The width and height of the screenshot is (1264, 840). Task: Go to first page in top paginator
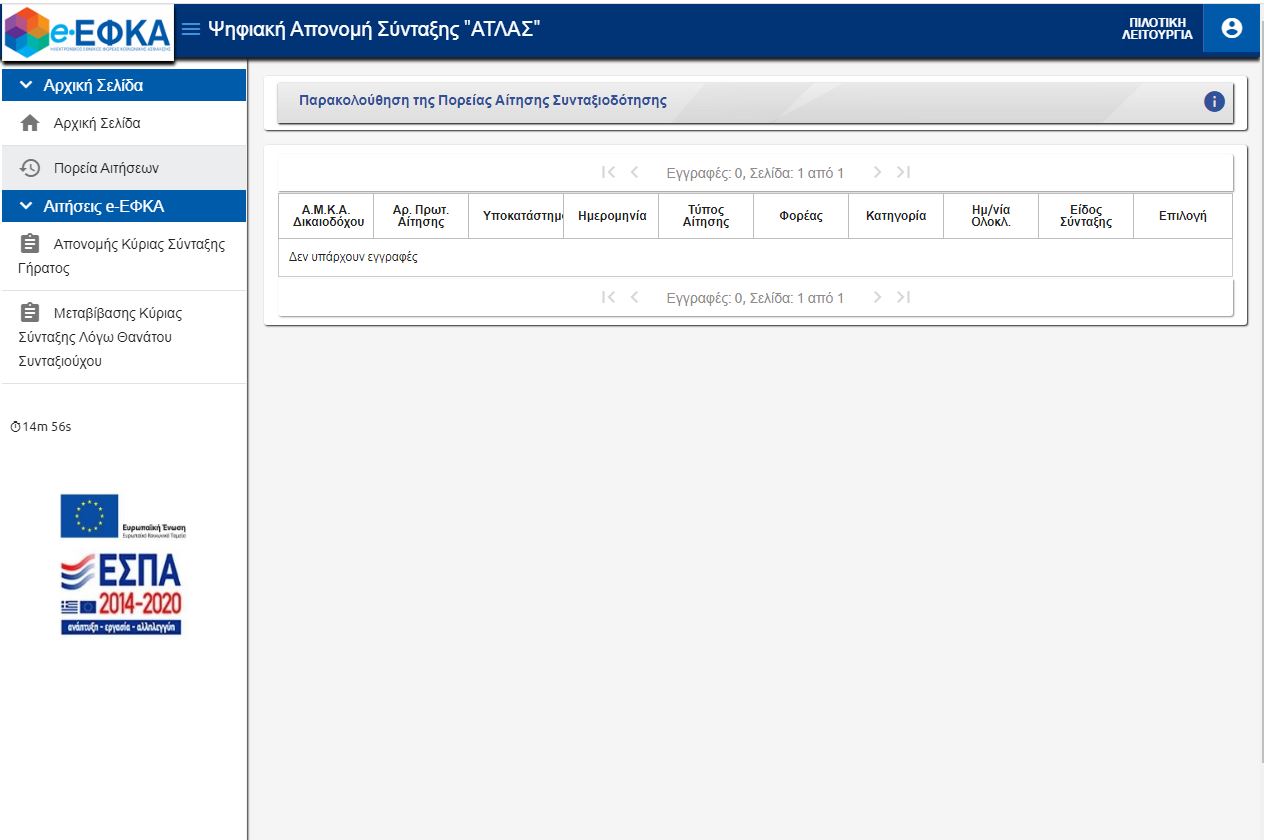coord(608,172)
